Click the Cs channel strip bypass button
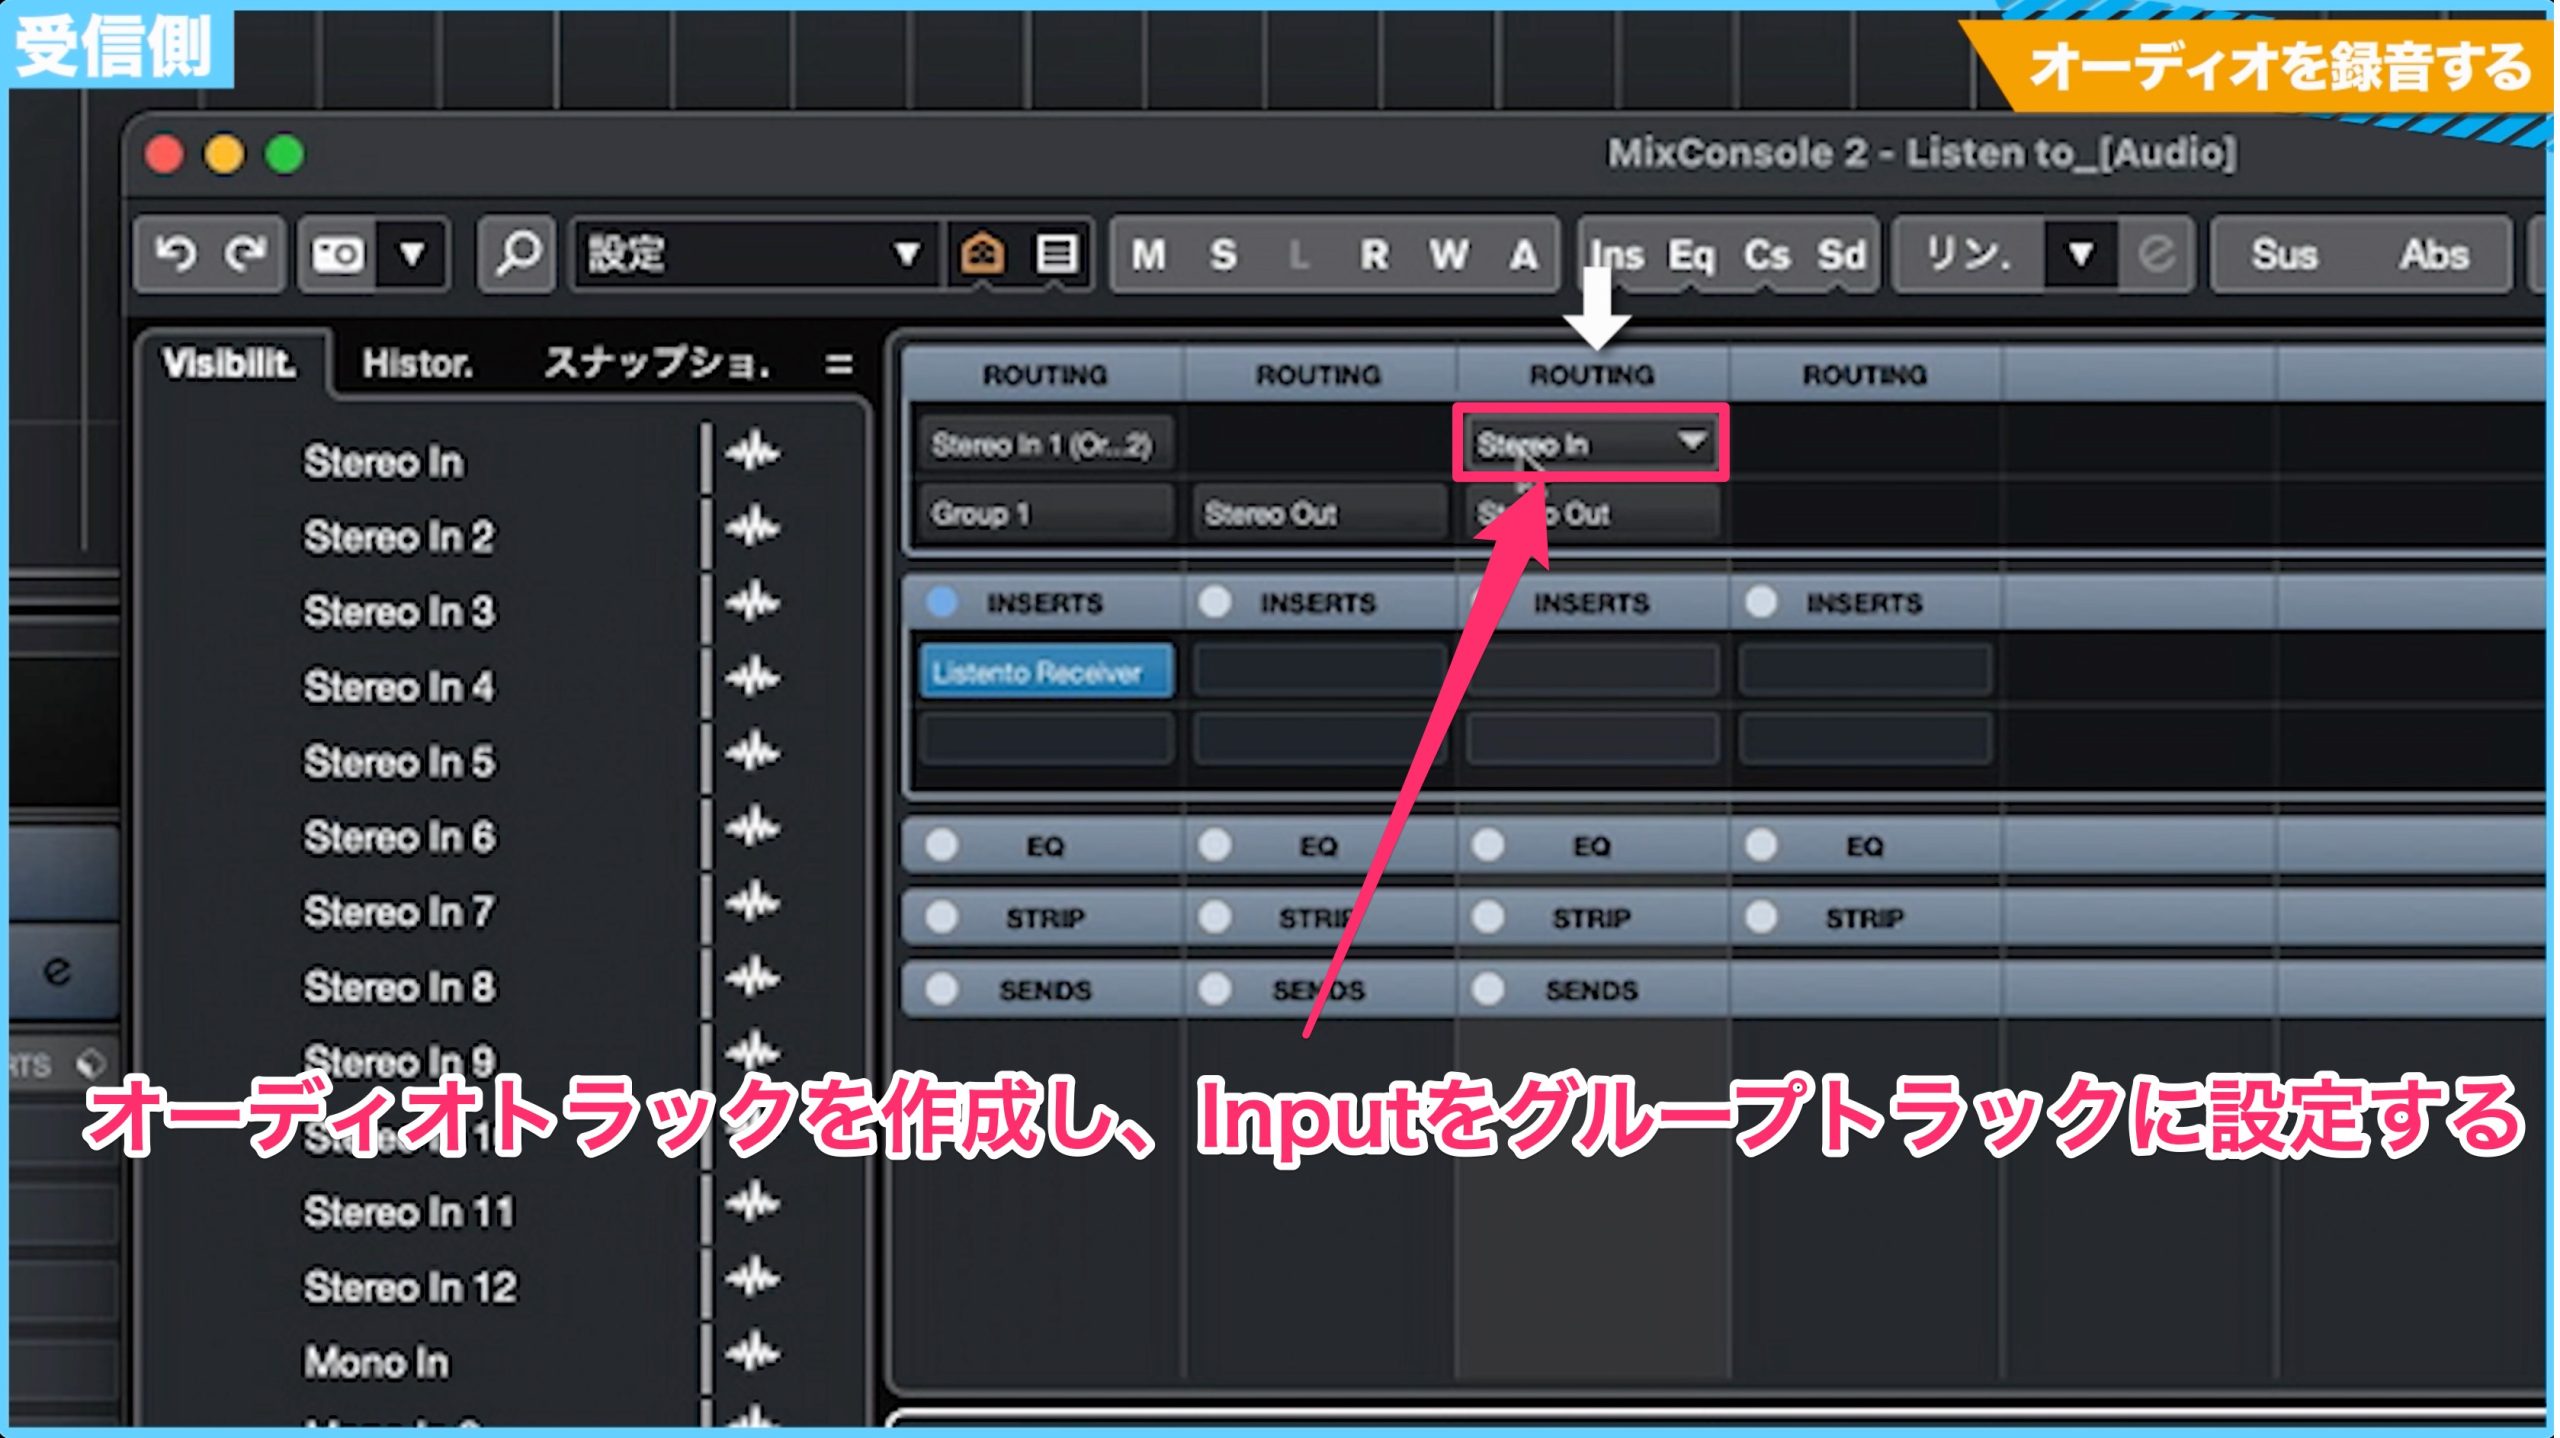Screen dimensions: 2560x1438 point(1766,255)
